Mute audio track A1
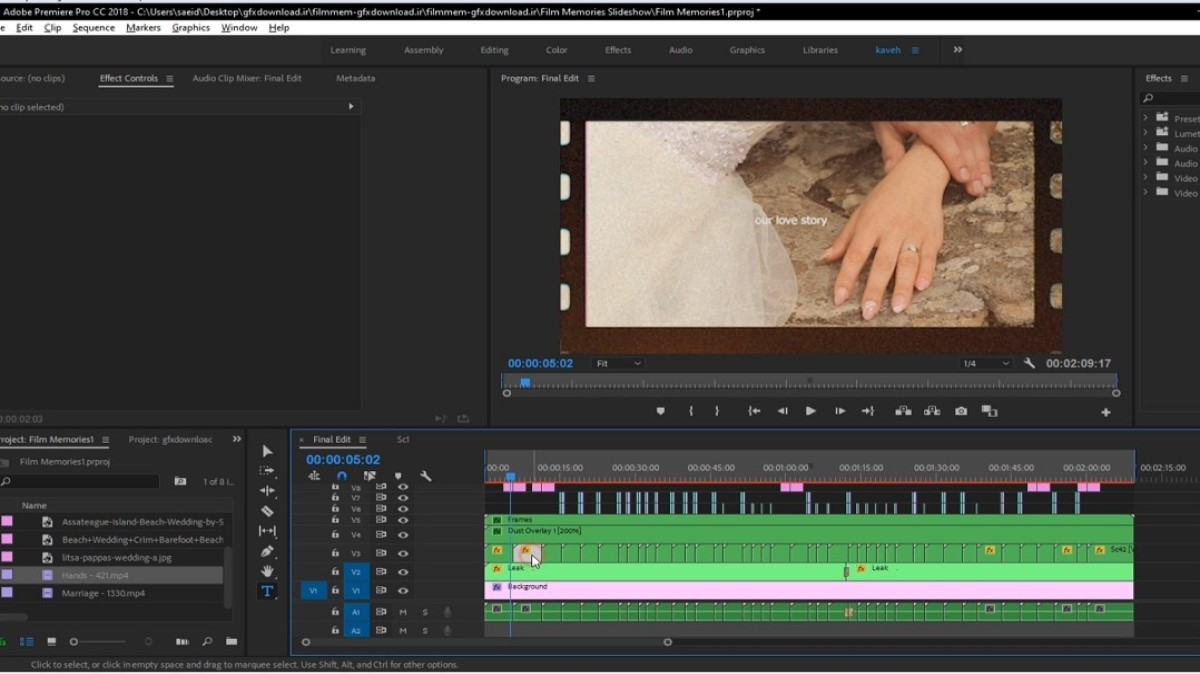The width and height of the screenshot is (1200, 674). tap(403, 612)
